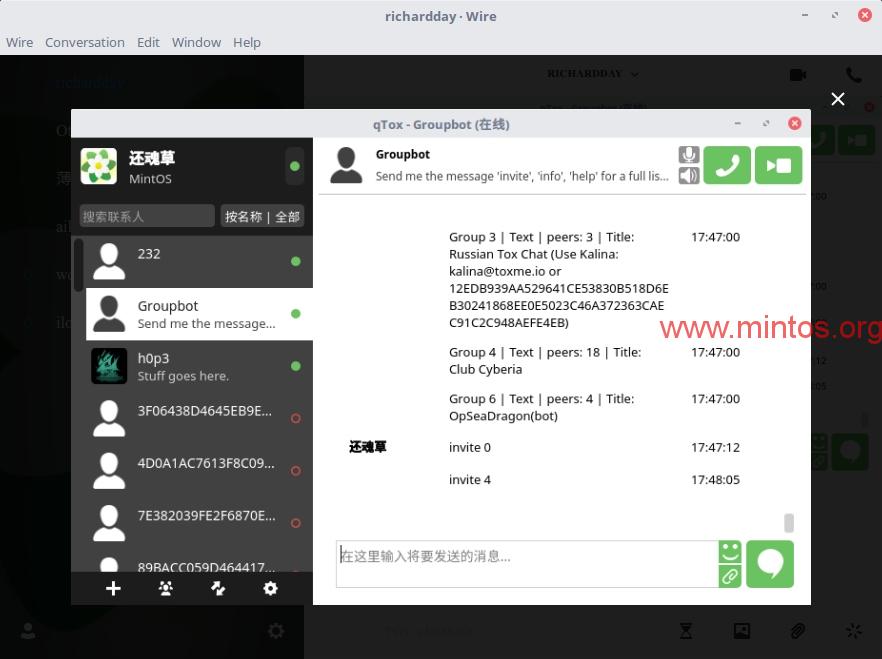This screenshot has height=659, width=882.
Task: Open the Conversation menu
Action: pyautogui.click(x=85, y=43)
